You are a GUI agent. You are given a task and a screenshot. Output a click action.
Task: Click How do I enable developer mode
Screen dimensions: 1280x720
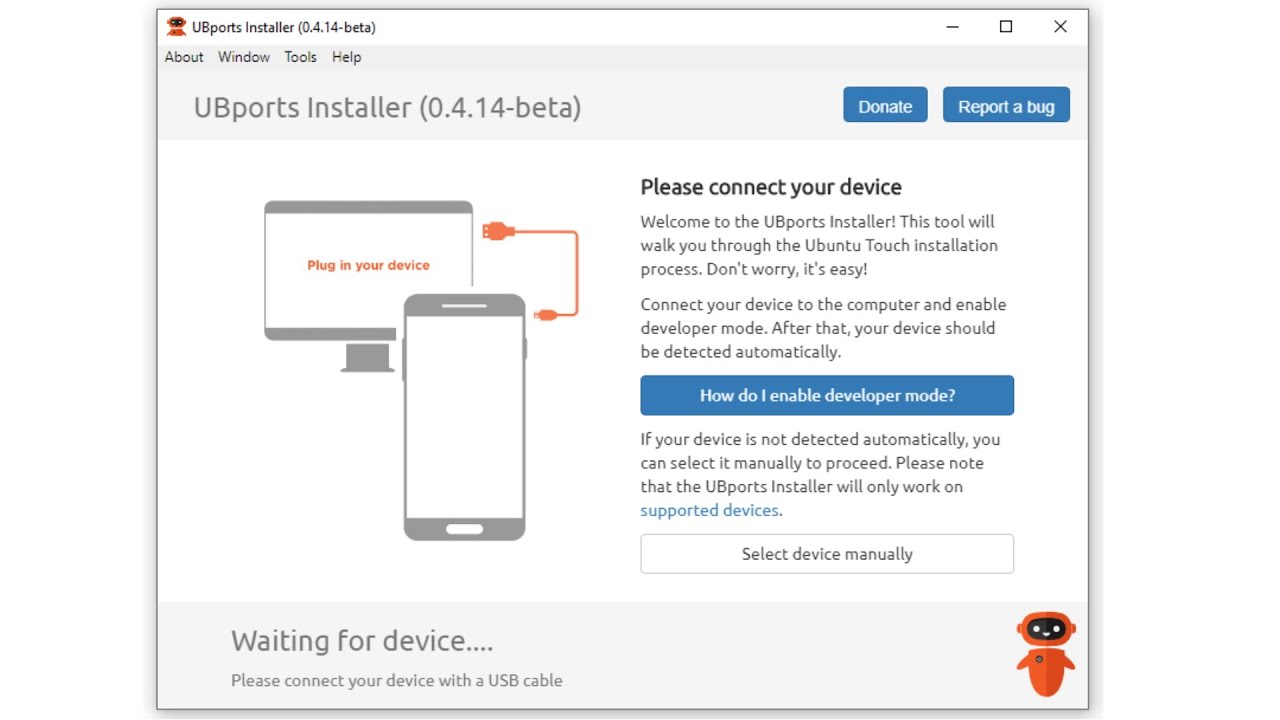pos(827,395)
